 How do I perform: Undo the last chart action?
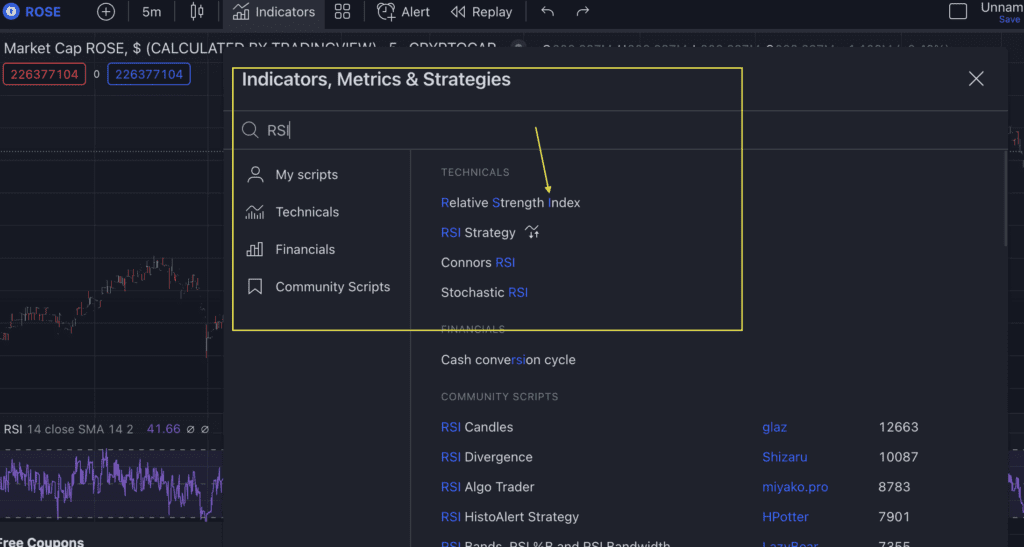tap(547, 12)
